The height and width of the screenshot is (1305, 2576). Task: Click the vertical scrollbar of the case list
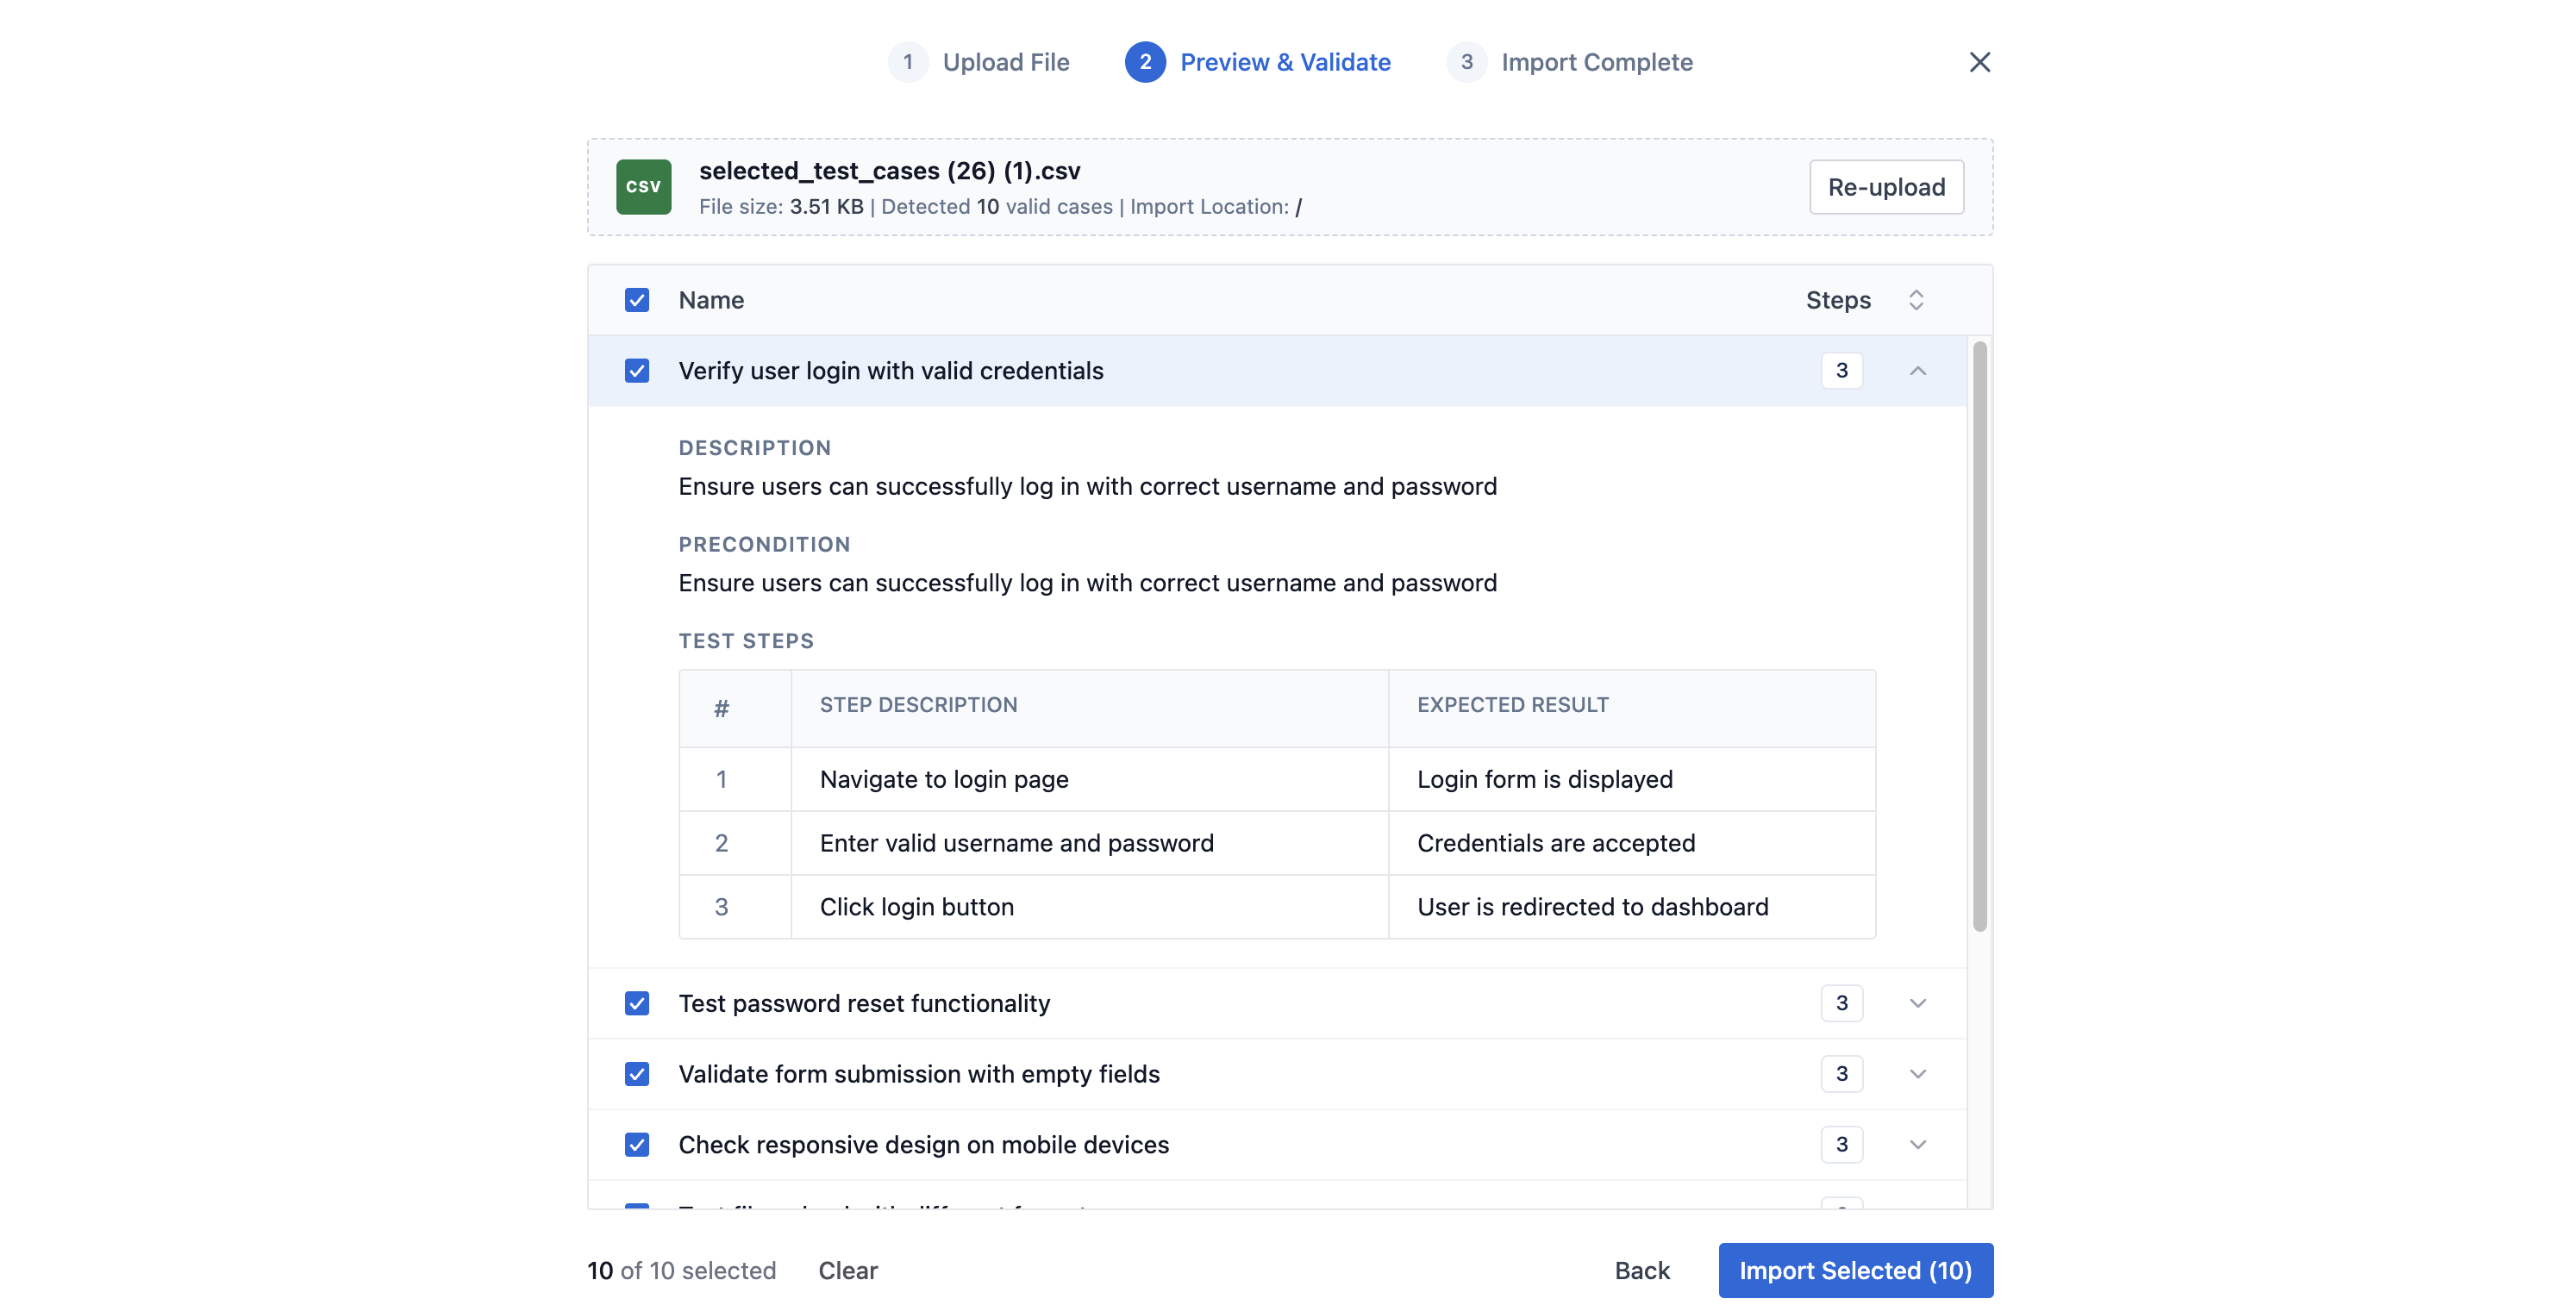[x=1979, y=636]
